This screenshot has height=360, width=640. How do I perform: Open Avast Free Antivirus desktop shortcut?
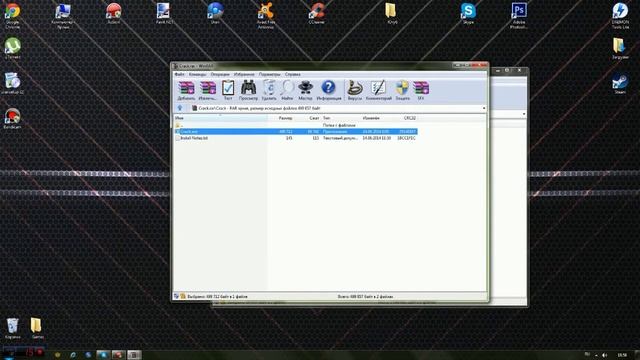click(x=266, y=15)
